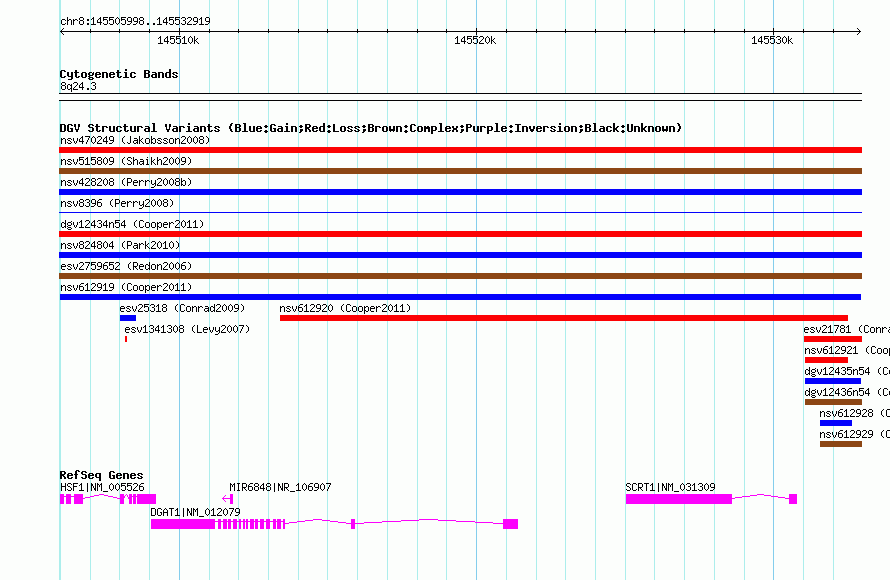Click the nsv612928 blue bar
The width and height of the screenshot is (890, 580).
click(x=836, y=423)
